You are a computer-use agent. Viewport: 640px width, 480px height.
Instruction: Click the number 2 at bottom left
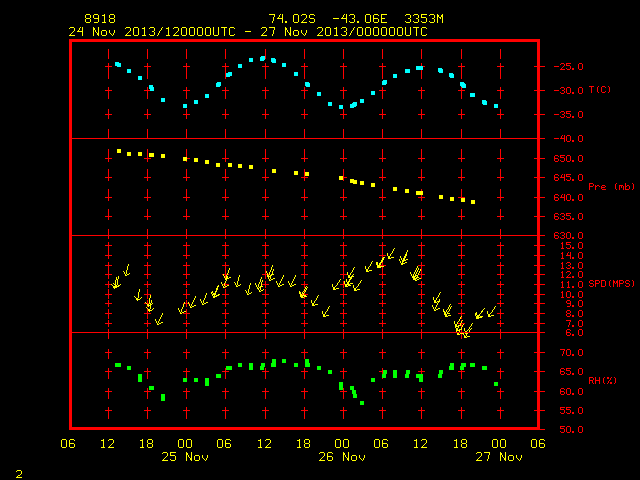pos(19,474)
